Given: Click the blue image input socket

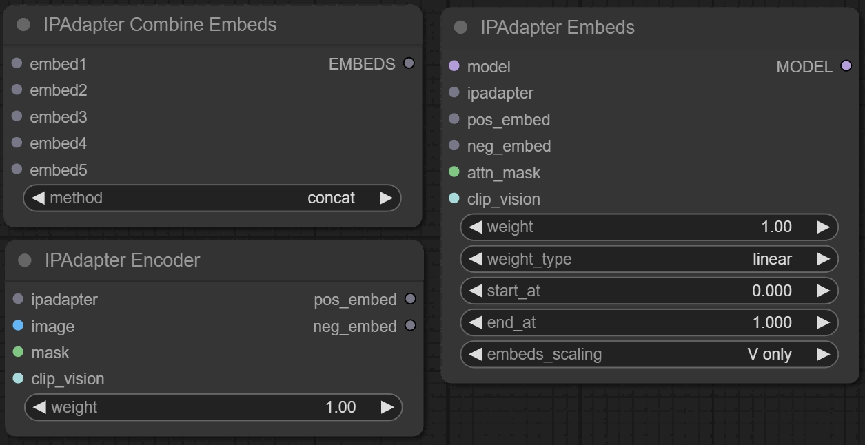Looking at the screenshot, I should point(18,326).
